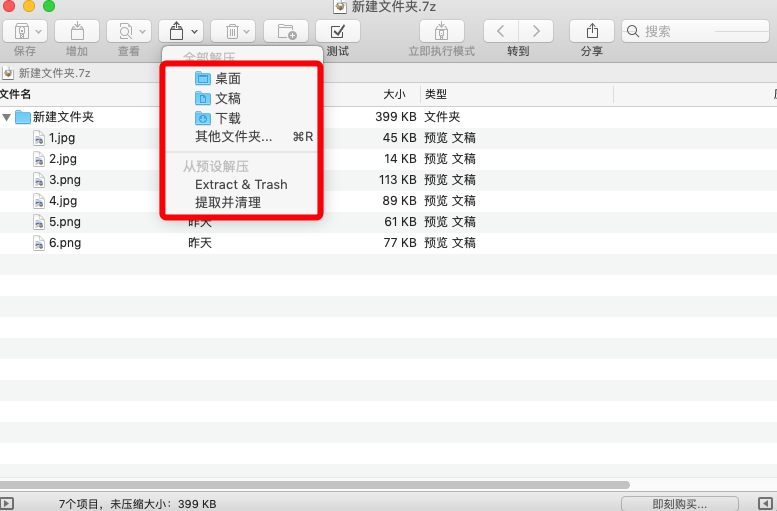Click the 399 KB size cell
The image size is (777, 511).
click(395, 117)
